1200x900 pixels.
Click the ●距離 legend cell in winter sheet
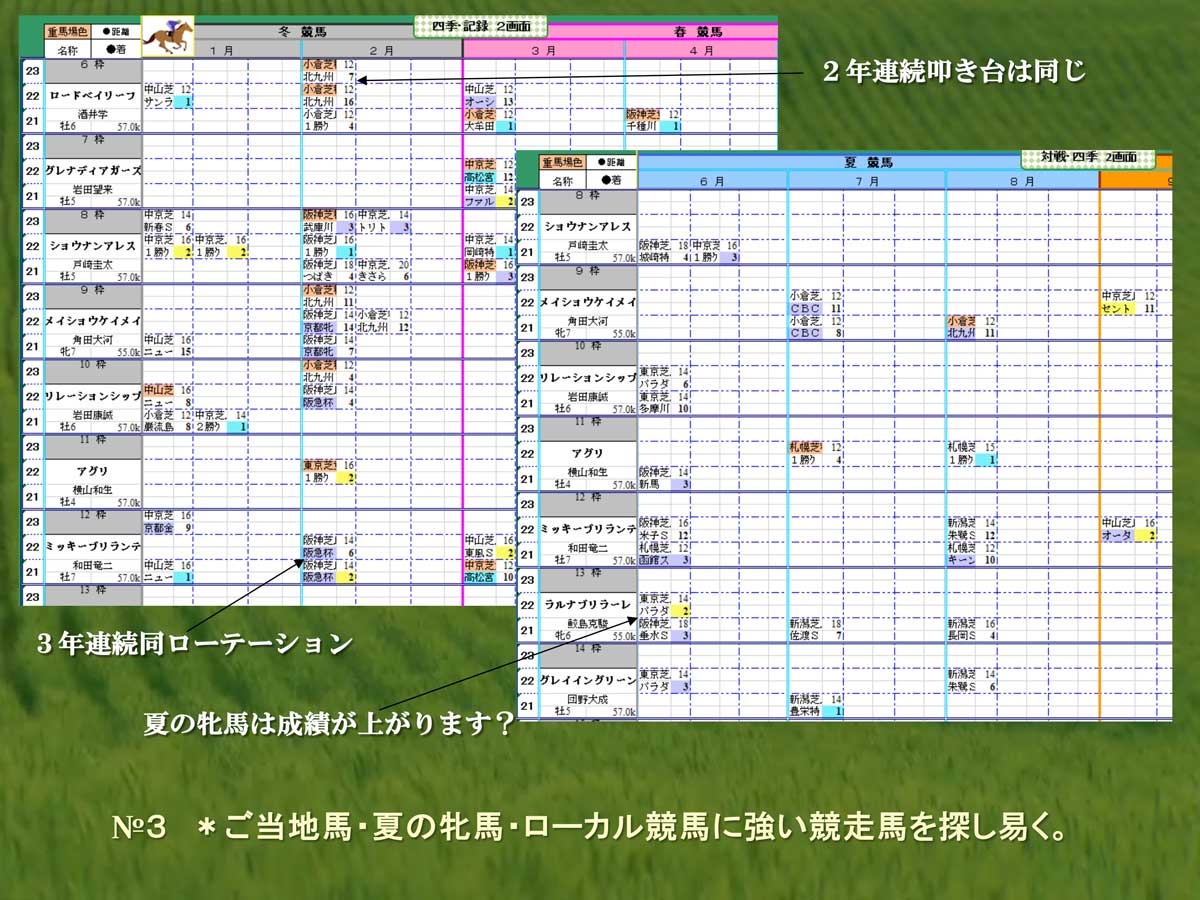point(116,31)
